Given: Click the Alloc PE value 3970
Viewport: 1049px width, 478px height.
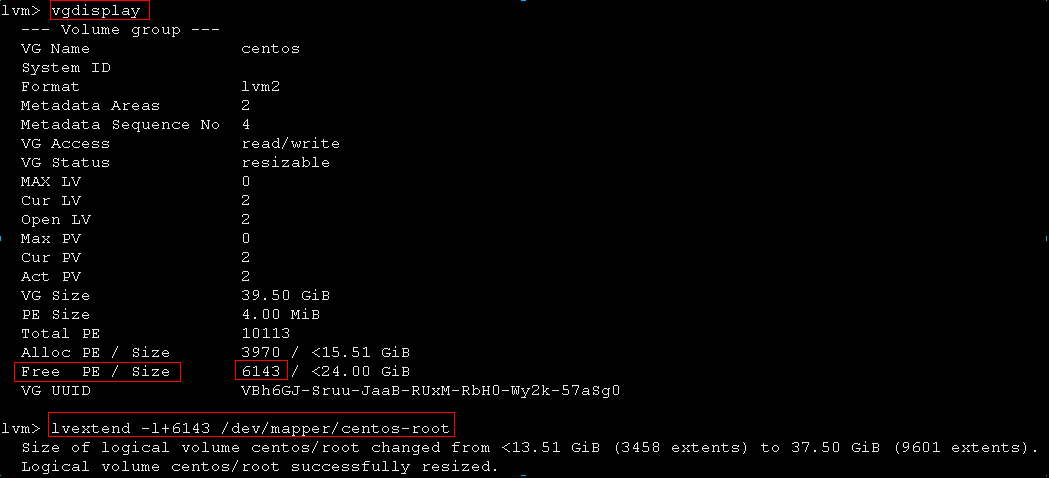Looking at the screenshot, I should (261, 352).
